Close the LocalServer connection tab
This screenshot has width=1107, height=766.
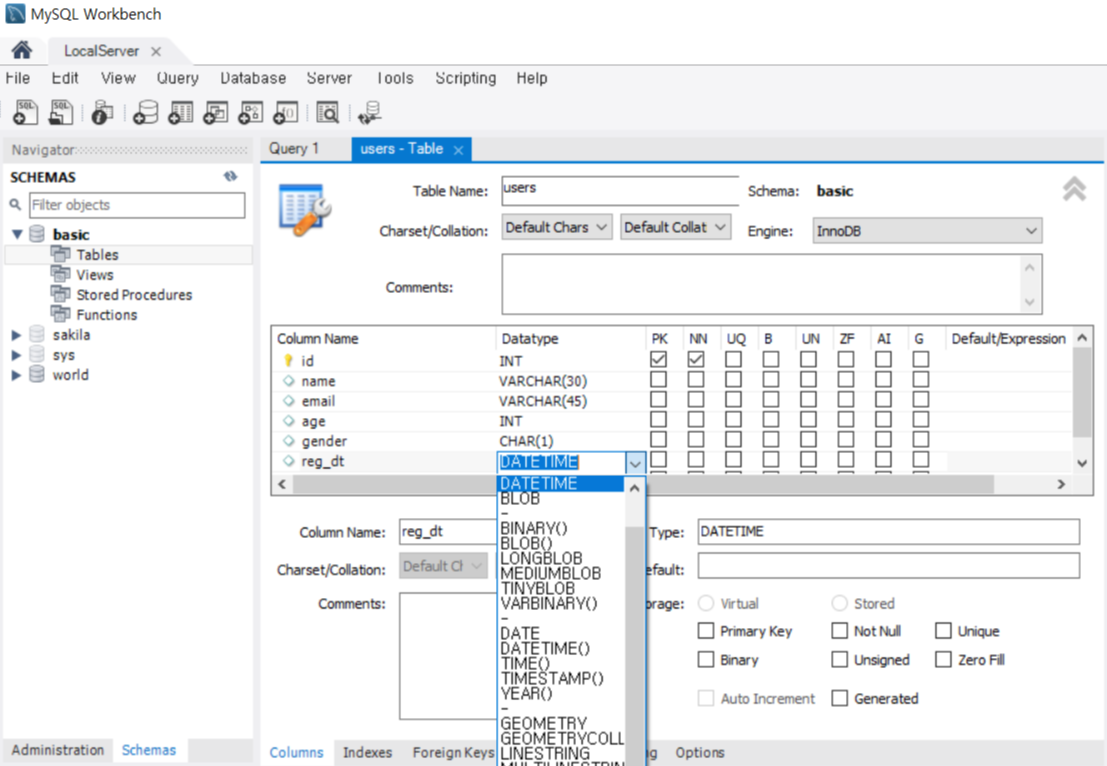[x=156, y=52]
